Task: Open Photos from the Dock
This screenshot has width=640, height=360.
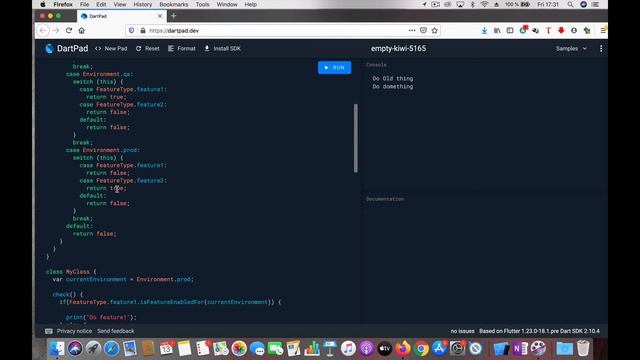Action: point(239,349)
